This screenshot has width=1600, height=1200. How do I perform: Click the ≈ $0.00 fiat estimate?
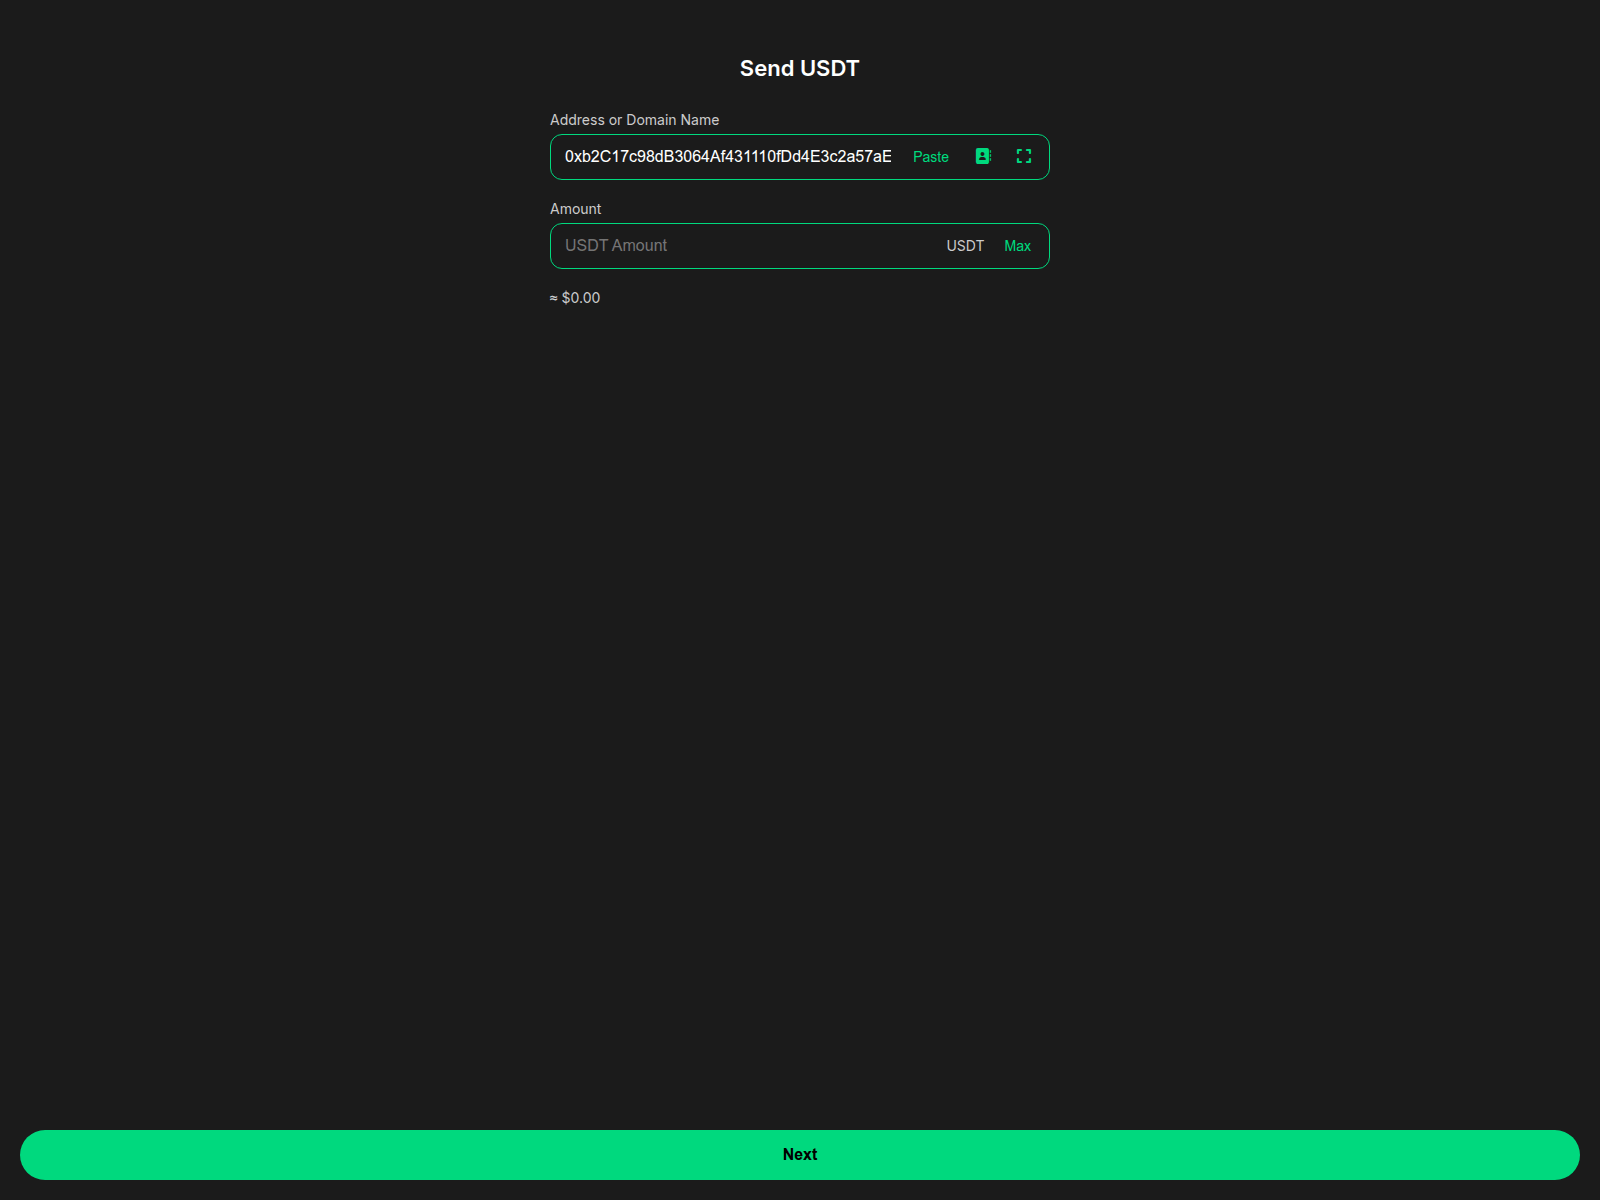575,298
